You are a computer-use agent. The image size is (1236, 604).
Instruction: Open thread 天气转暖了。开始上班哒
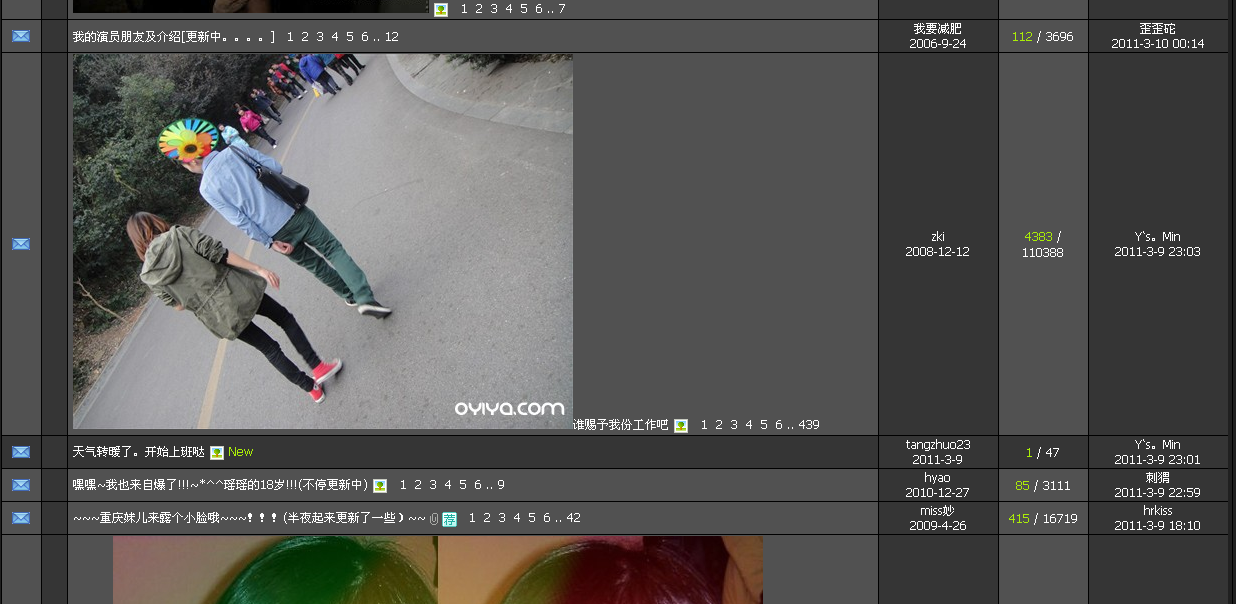point(138,452)
